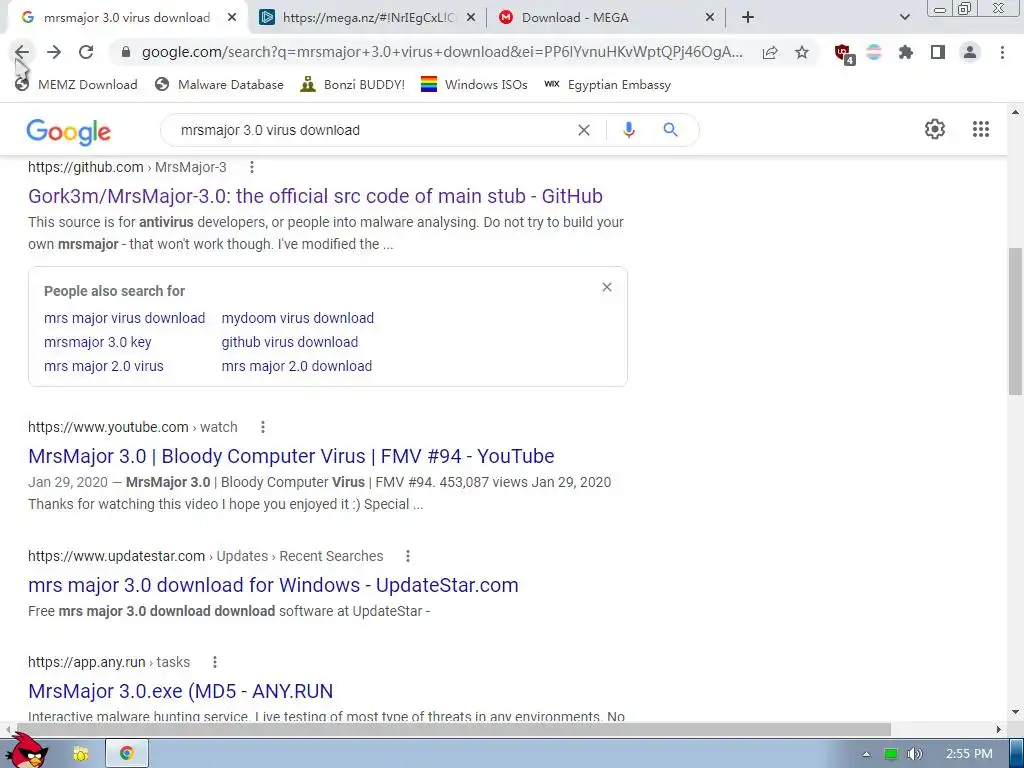The height and width of the screenshot is (768, 1024).
Task: Search for github virus download
Action: (290, 342)
